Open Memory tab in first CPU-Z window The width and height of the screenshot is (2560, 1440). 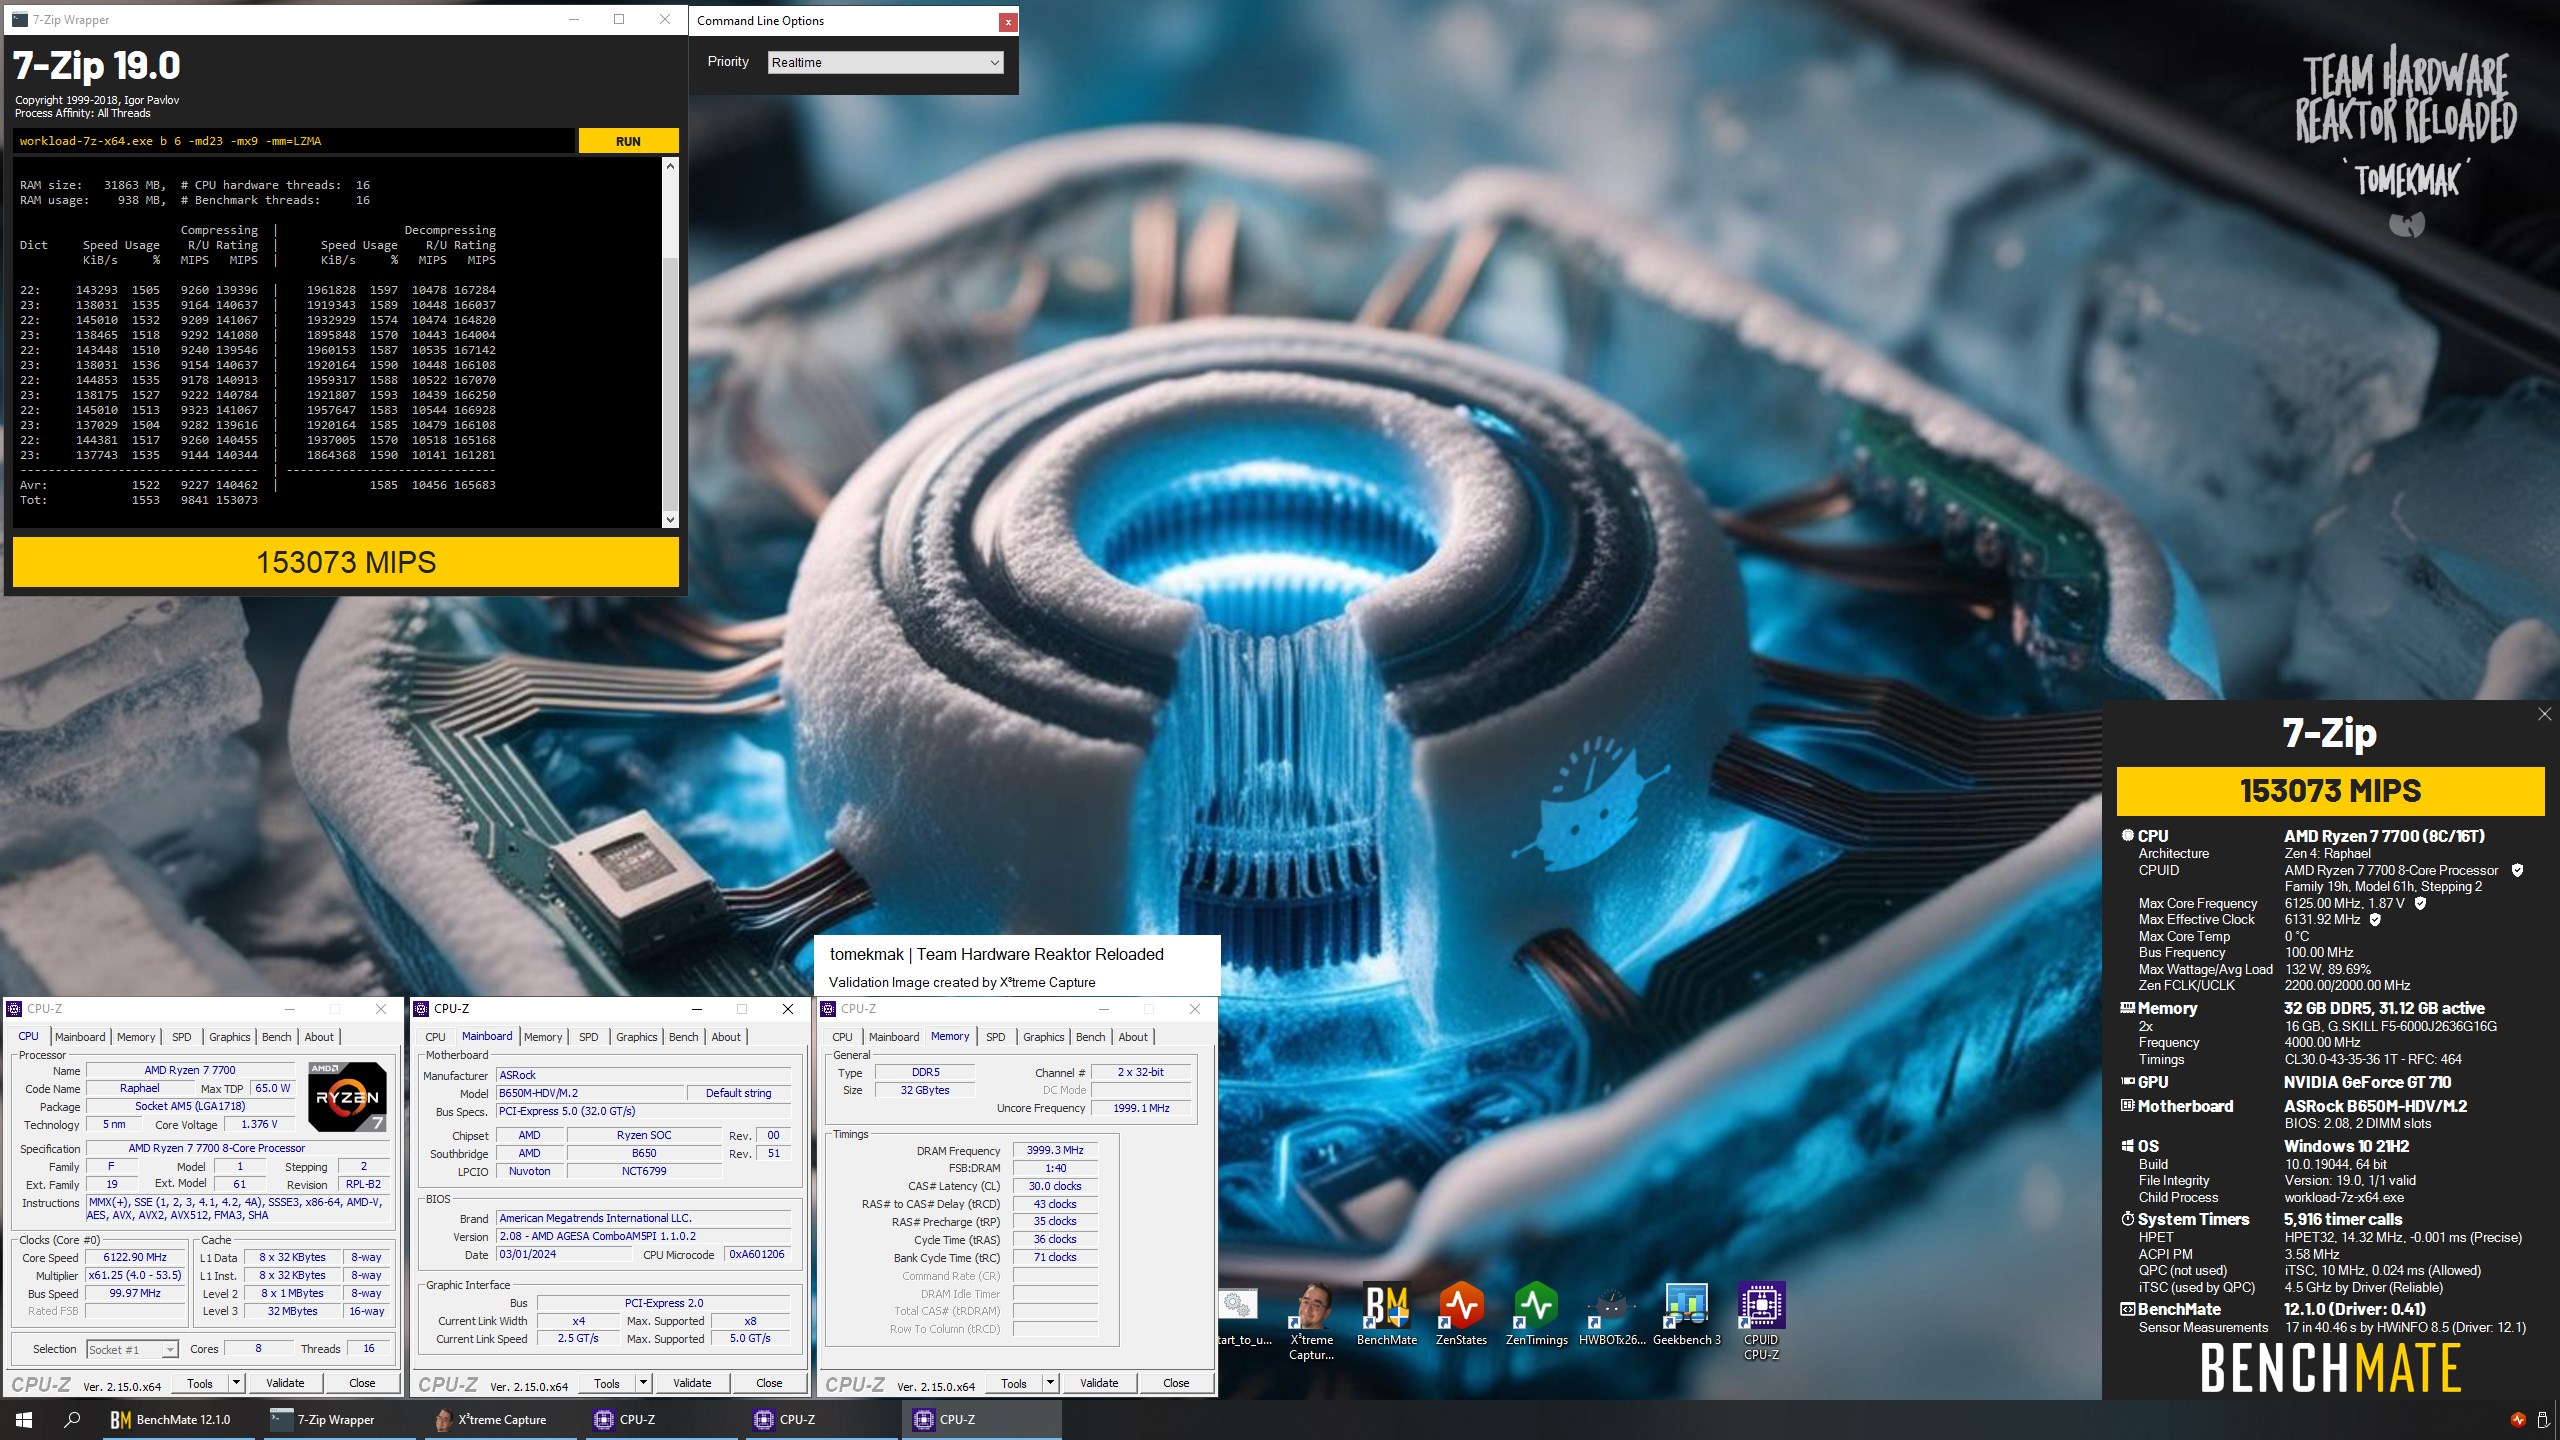tap(136, 1037)
